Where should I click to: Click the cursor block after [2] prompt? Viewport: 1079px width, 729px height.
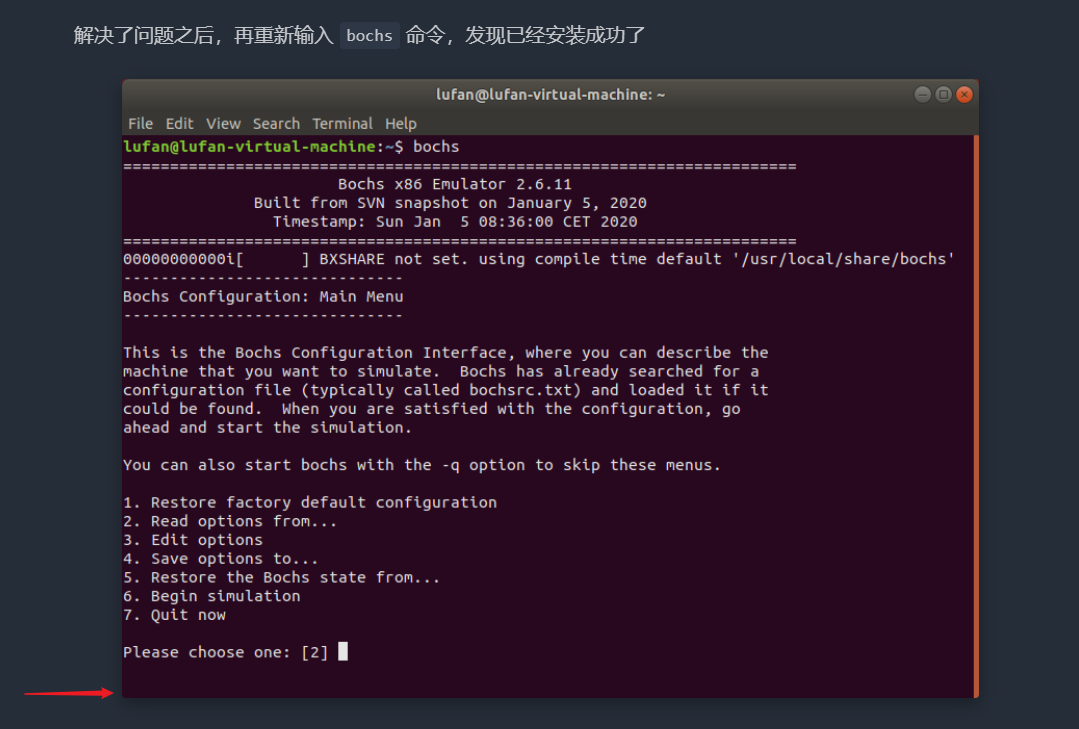tap(343, 652)
